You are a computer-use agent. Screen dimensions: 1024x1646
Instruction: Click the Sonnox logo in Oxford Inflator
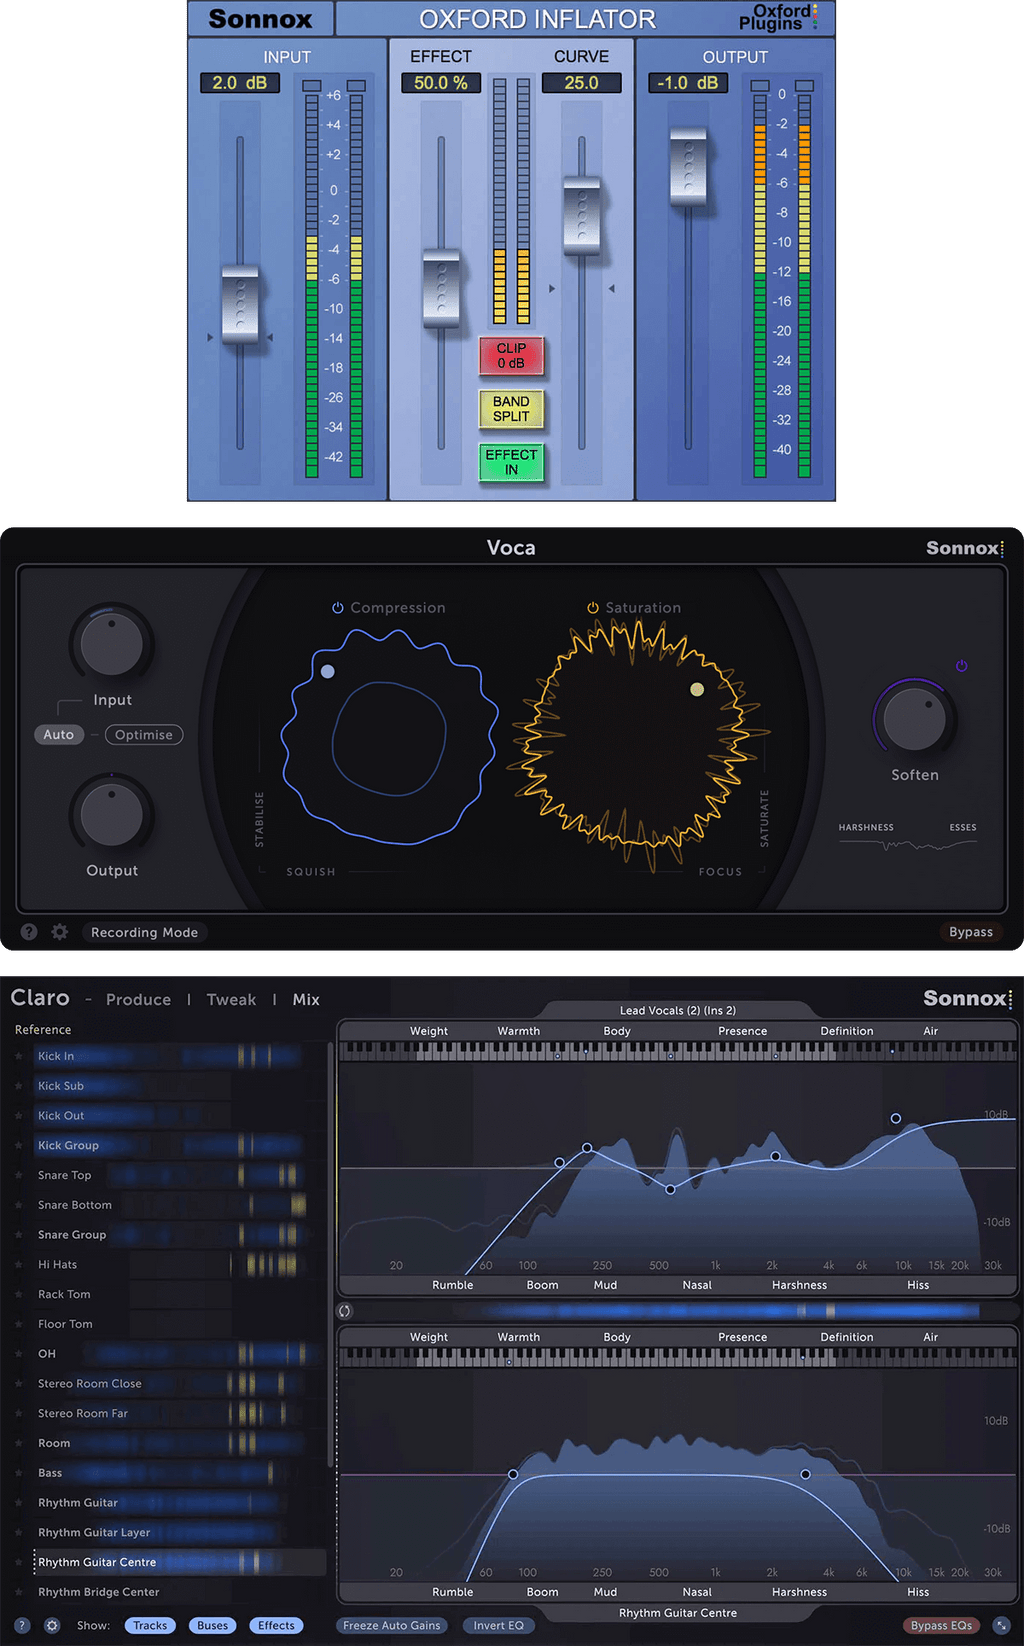[x=260, y=19]
